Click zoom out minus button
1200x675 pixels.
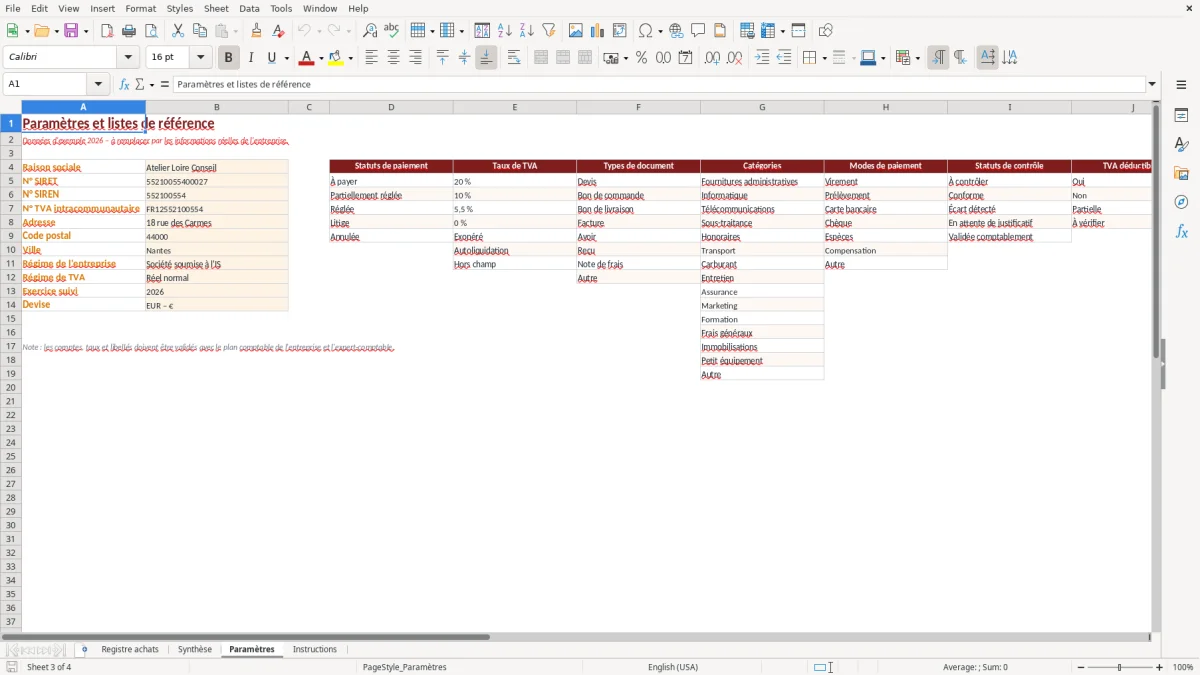coord(1079,667)
